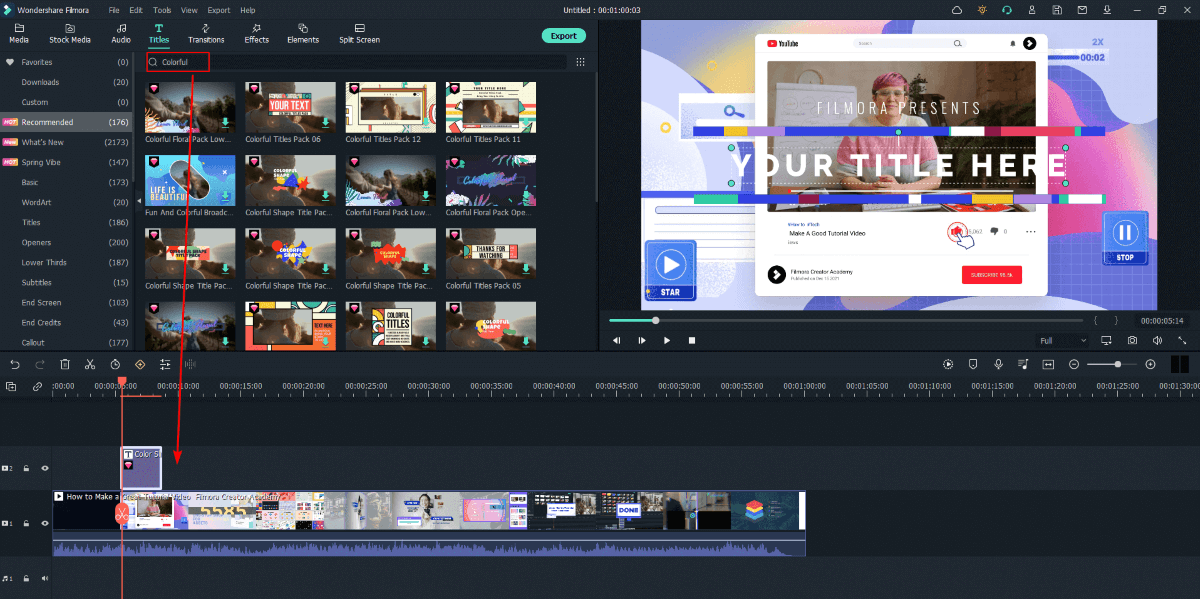
Task: Record voiceover with microphone icon
Action: [998, 365]
